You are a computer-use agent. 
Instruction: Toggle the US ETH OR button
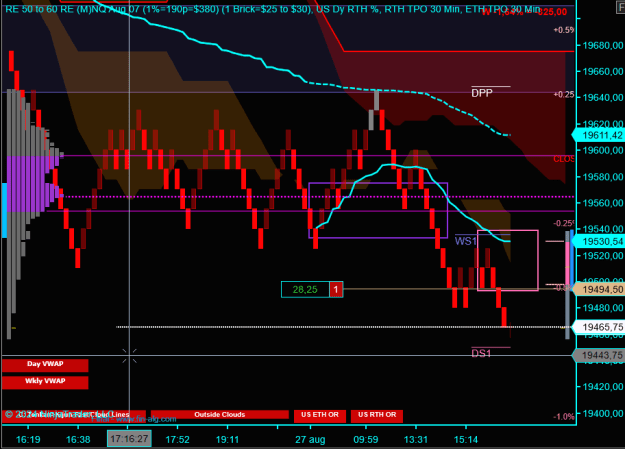320,416
